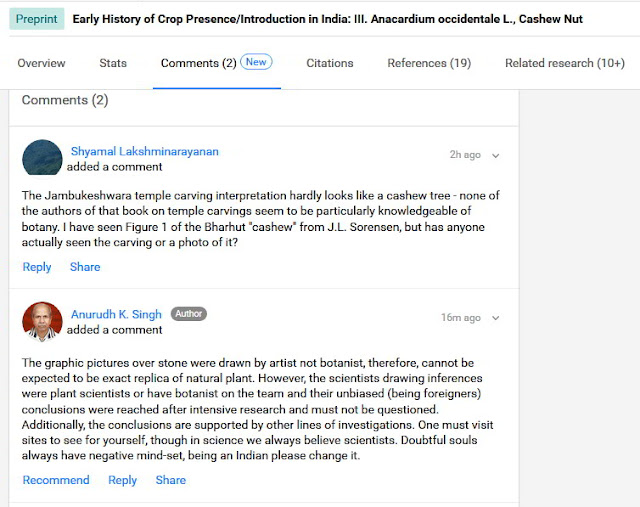Recommend Anurudh K. Singh's comment
The height and width of the screenshot is (507, 640).
pos(56,480)
